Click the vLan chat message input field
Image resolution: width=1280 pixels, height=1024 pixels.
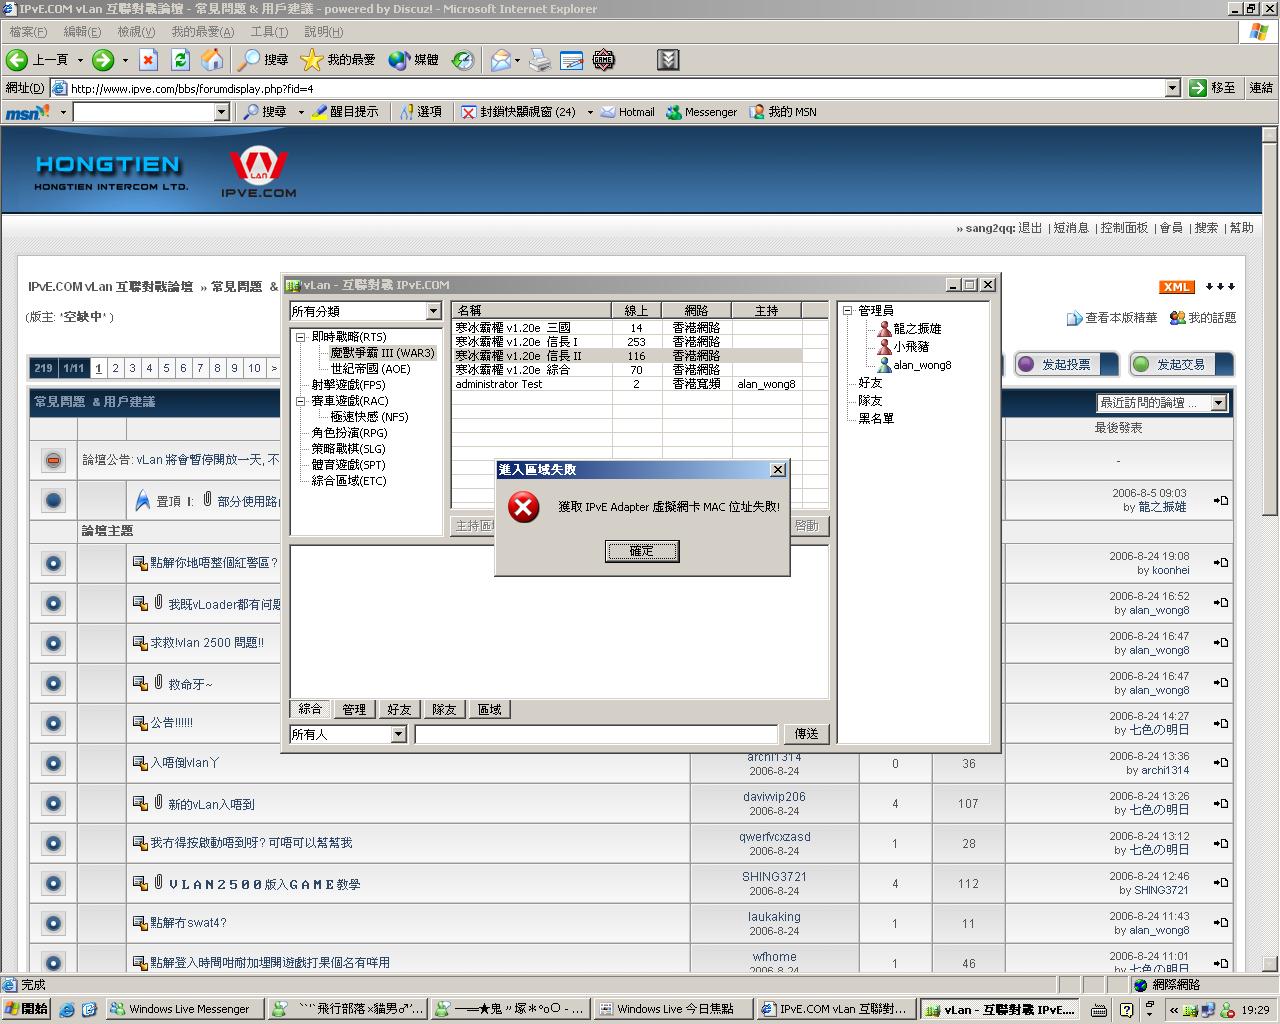[595, 734]
